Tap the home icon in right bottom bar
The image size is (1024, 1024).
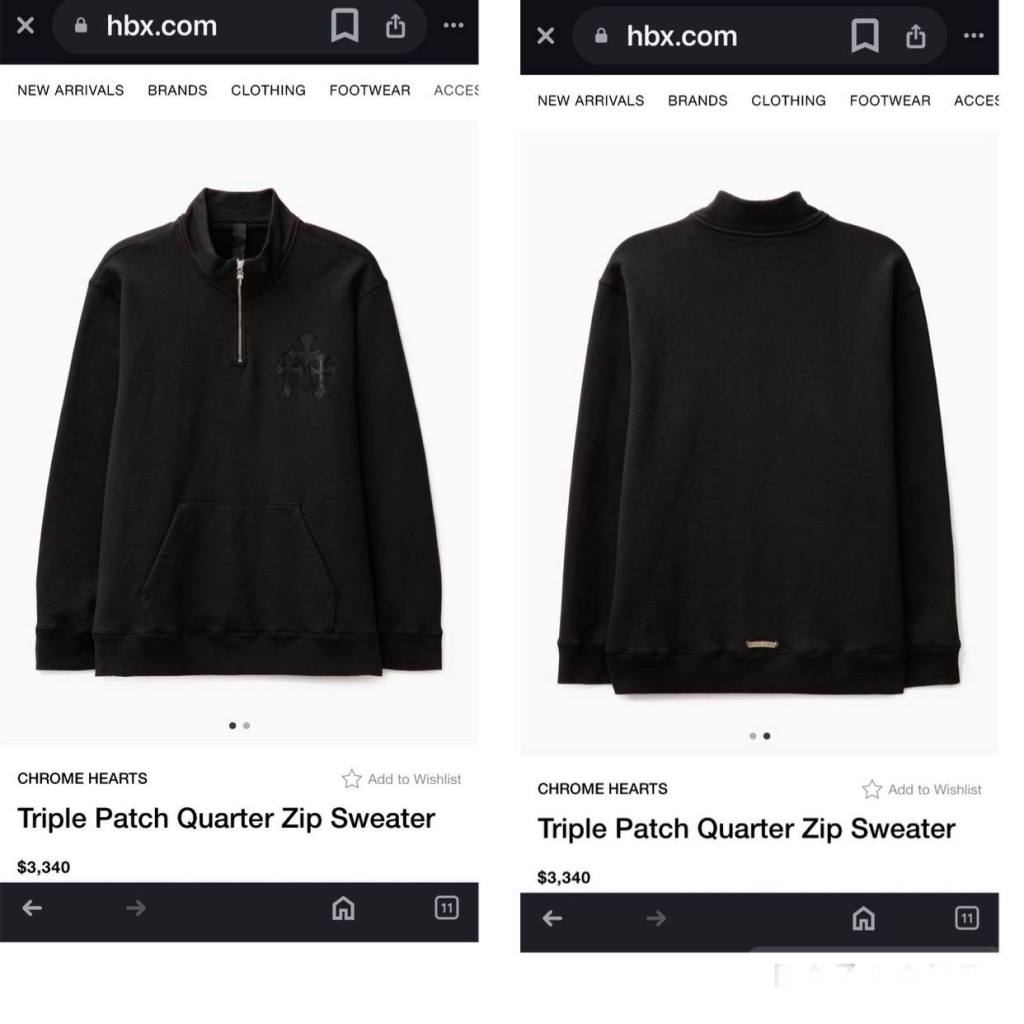click(x=864, y=918)
